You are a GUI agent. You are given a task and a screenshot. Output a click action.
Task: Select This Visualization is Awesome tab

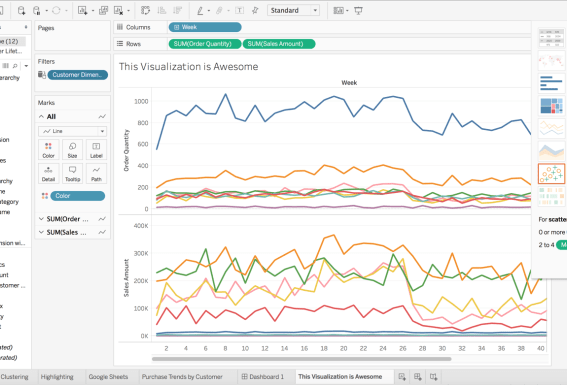click(x=340, y=377)
